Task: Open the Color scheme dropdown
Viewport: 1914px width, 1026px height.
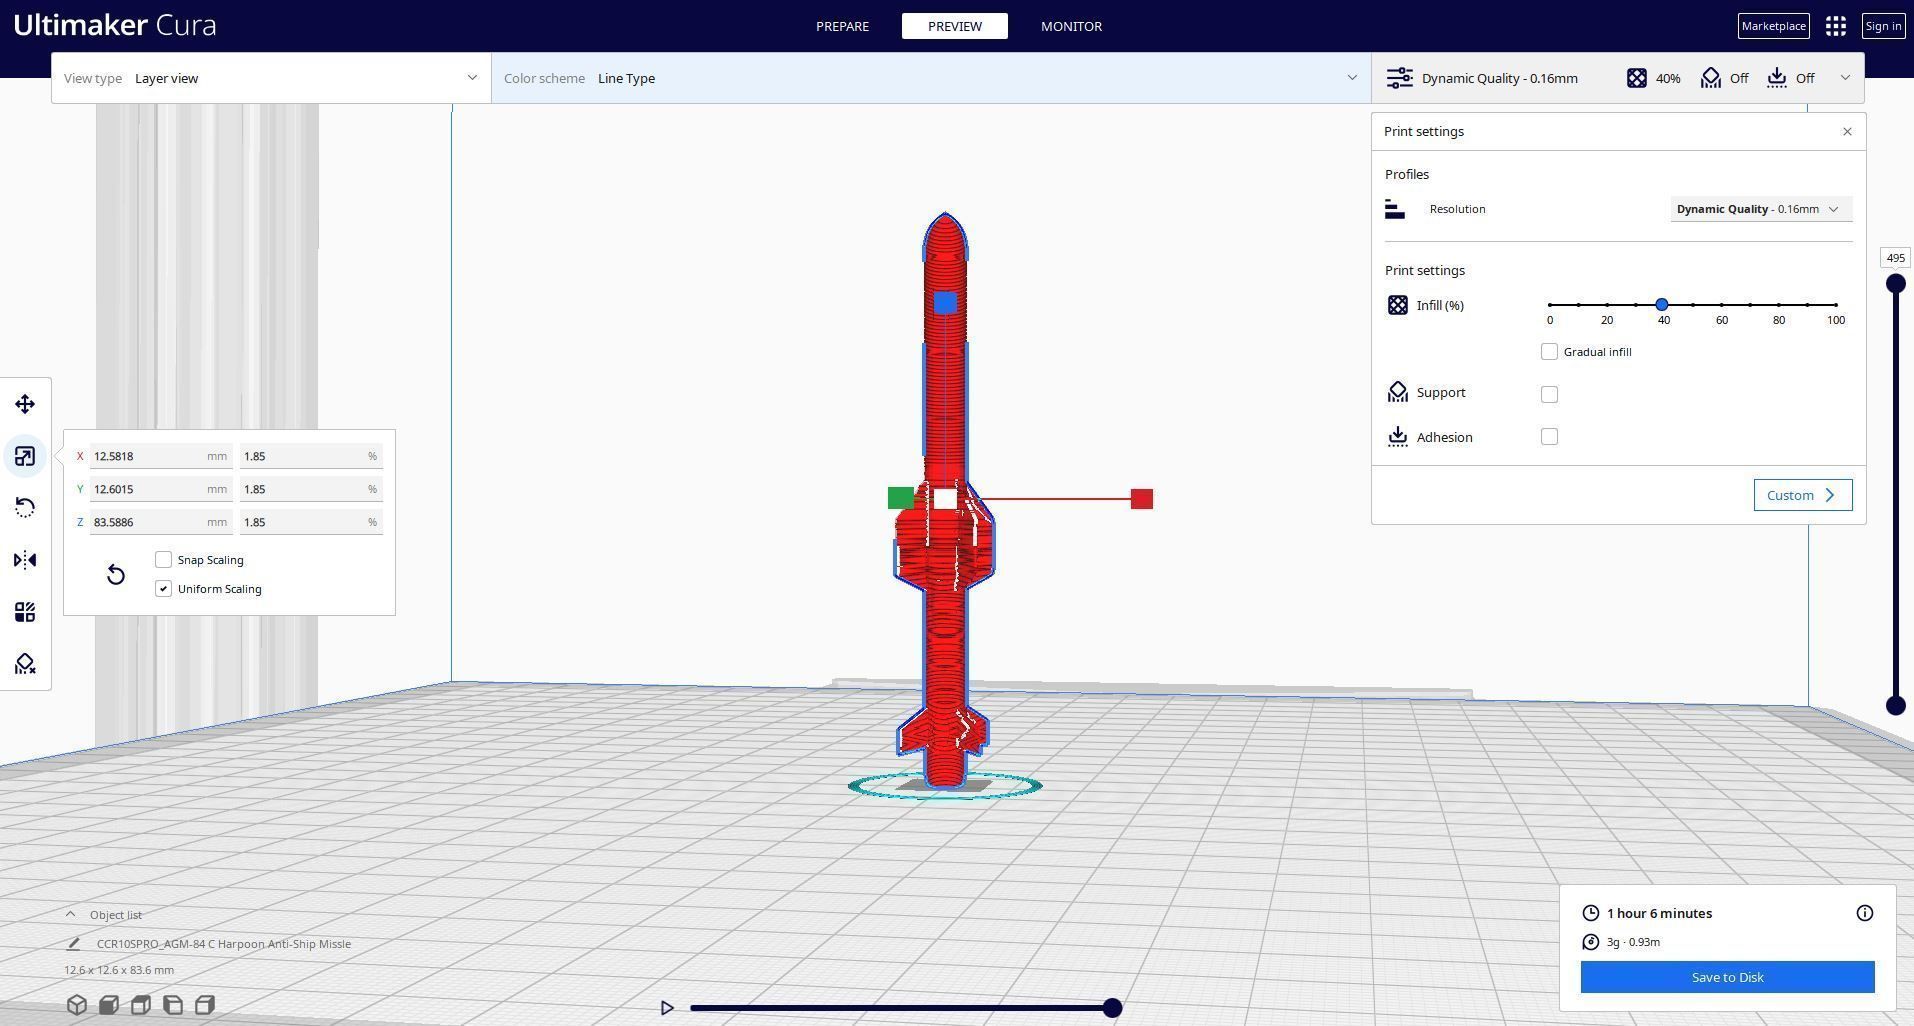Action: click(x=931, y=78)
